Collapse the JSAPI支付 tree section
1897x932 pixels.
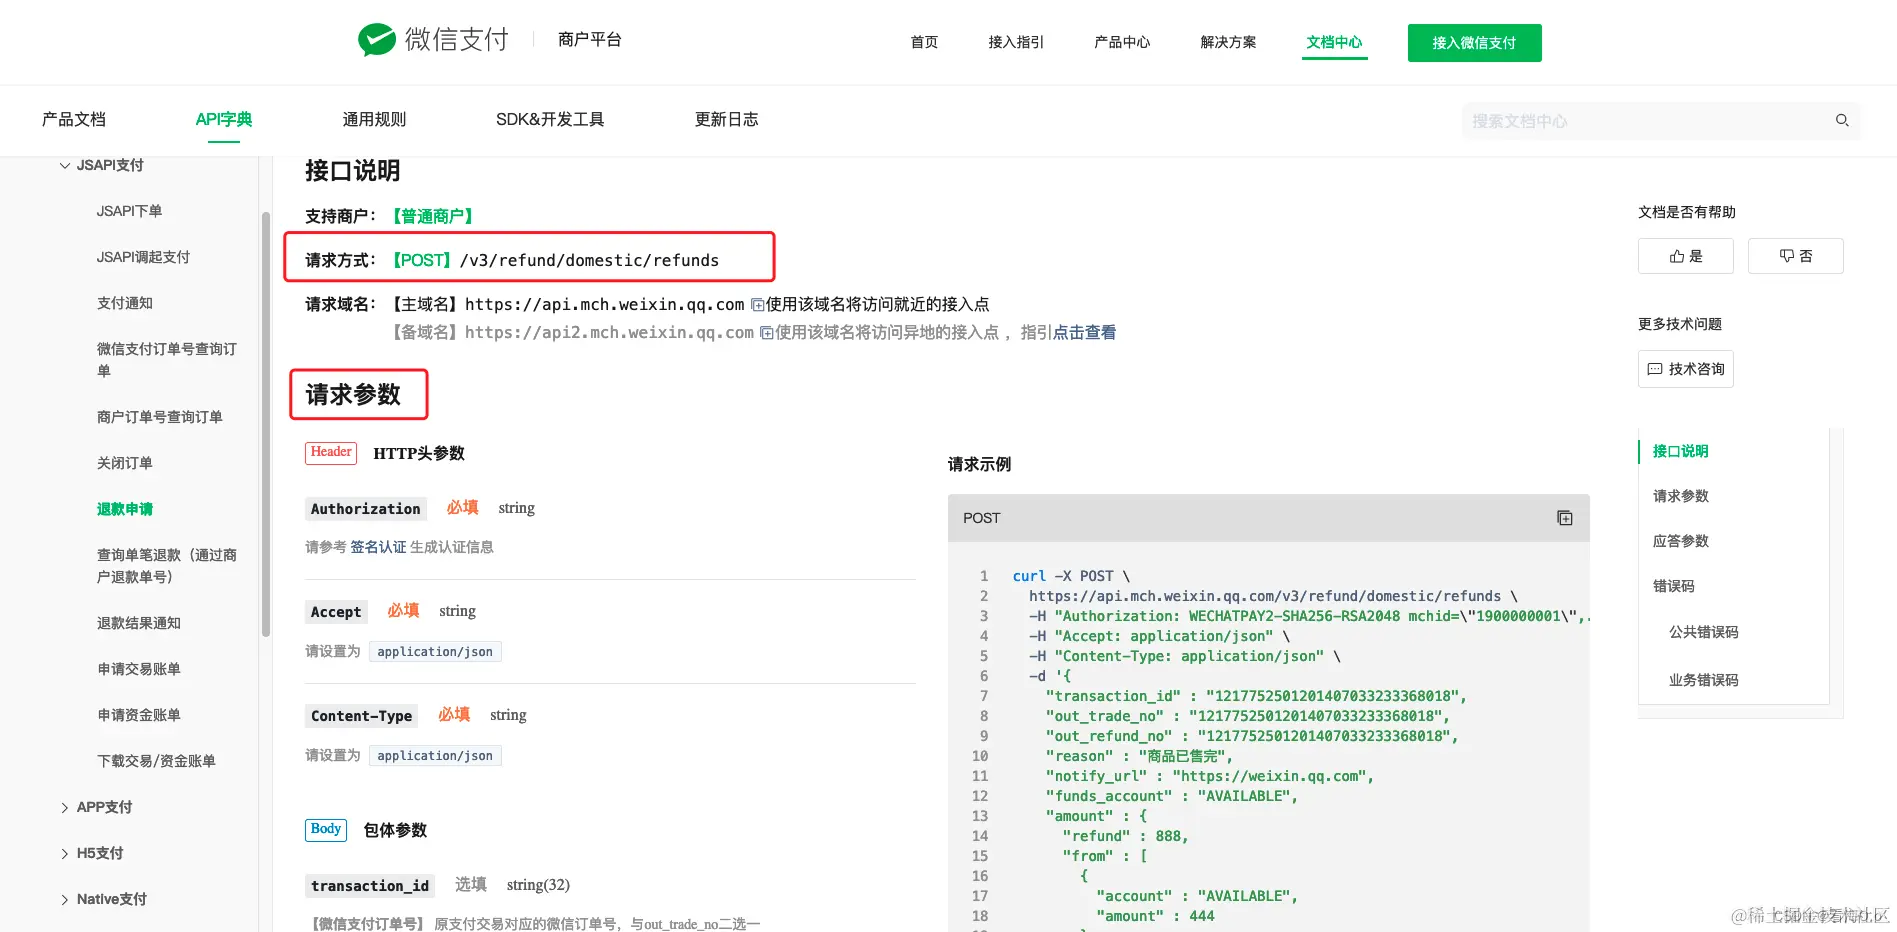click(x=65, y=165)
